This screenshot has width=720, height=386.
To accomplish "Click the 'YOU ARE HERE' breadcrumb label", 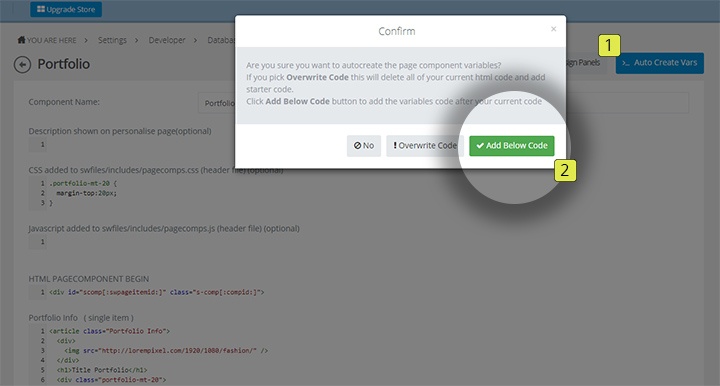I will tap(51, 40).
